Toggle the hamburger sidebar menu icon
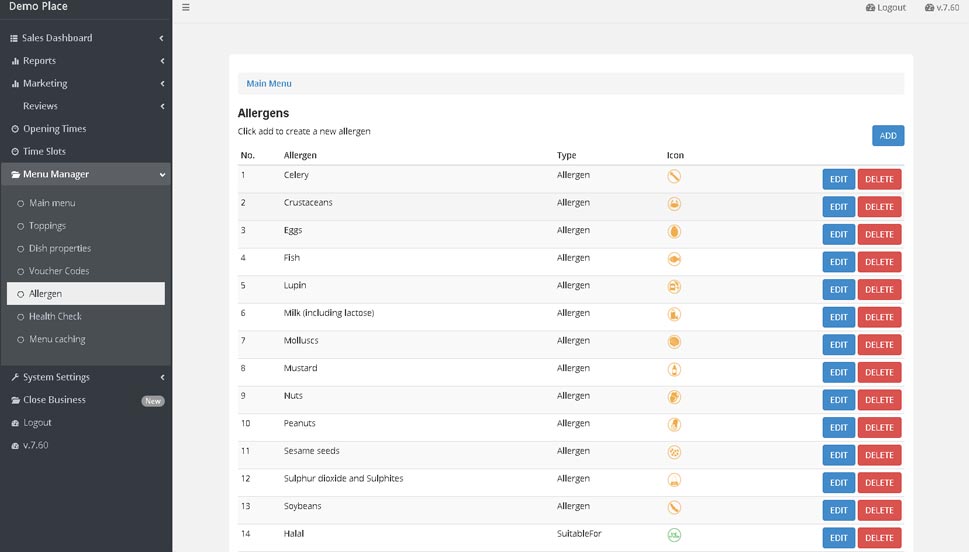969x552 pixels. pos(185,7)
